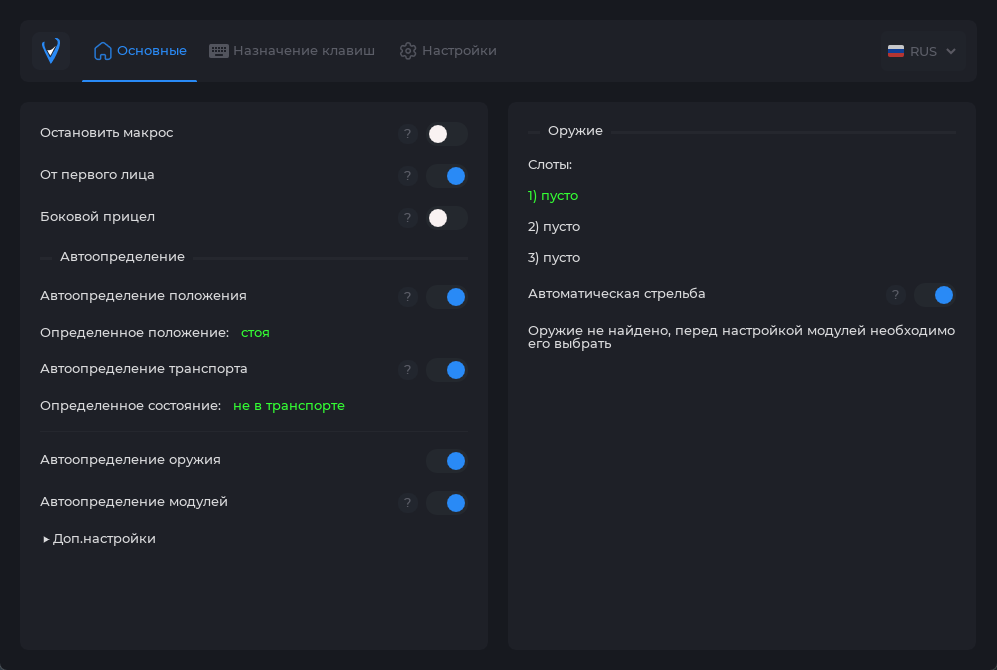Disable the От первого лица toggle

[x=447, y=176]
